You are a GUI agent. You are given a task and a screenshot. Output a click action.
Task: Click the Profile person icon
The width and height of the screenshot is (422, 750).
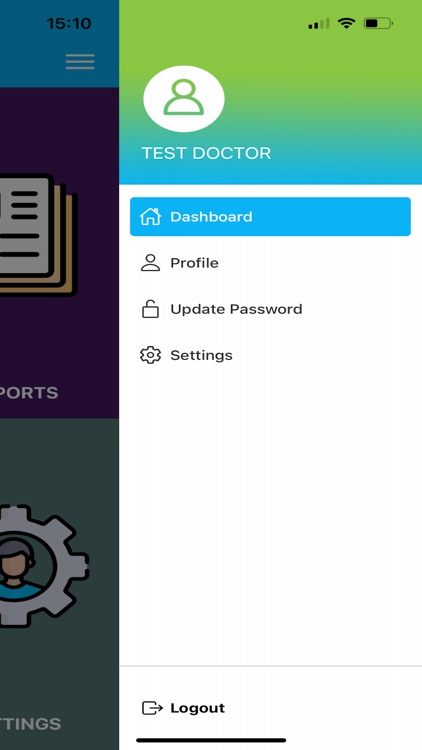[x=150, y=263]
